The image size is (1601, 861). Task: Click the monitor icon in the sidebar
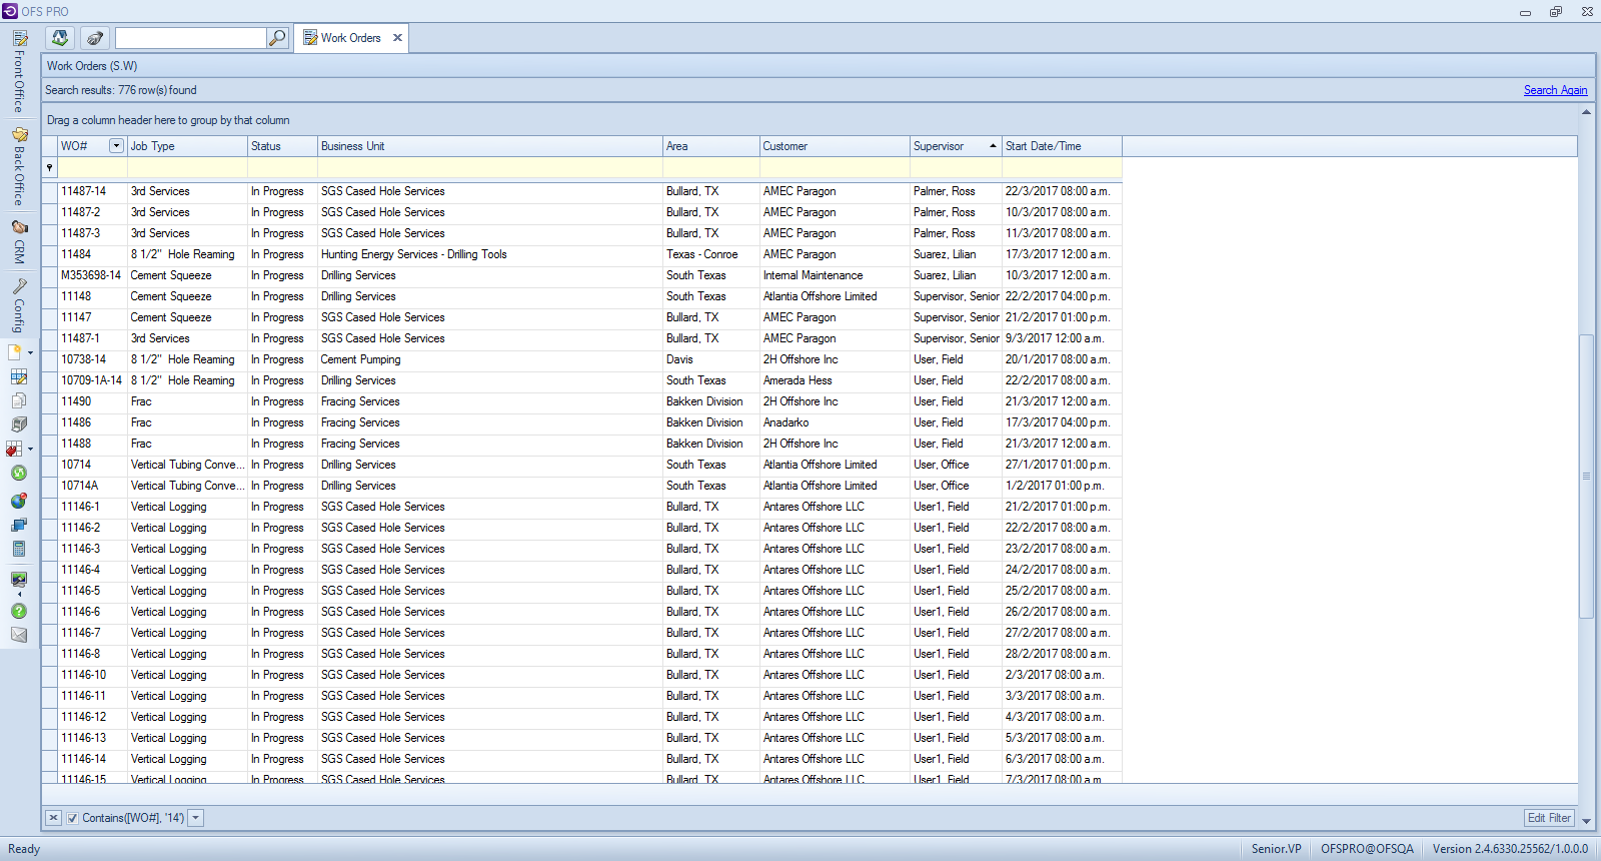coord(19,580)
